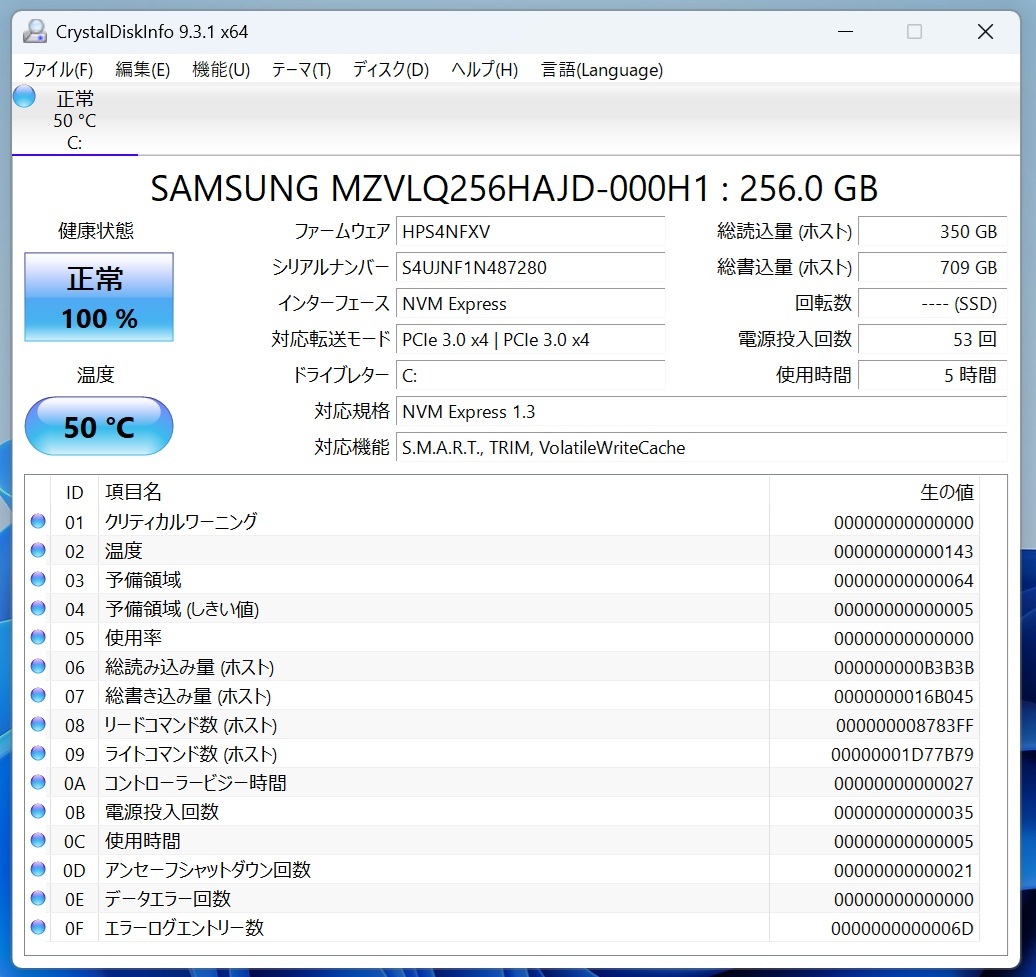This screenshot has width=1036, height=977.
Task: Click the drive letter field C:
Action: pyautogui.click(x=531, y=376)
